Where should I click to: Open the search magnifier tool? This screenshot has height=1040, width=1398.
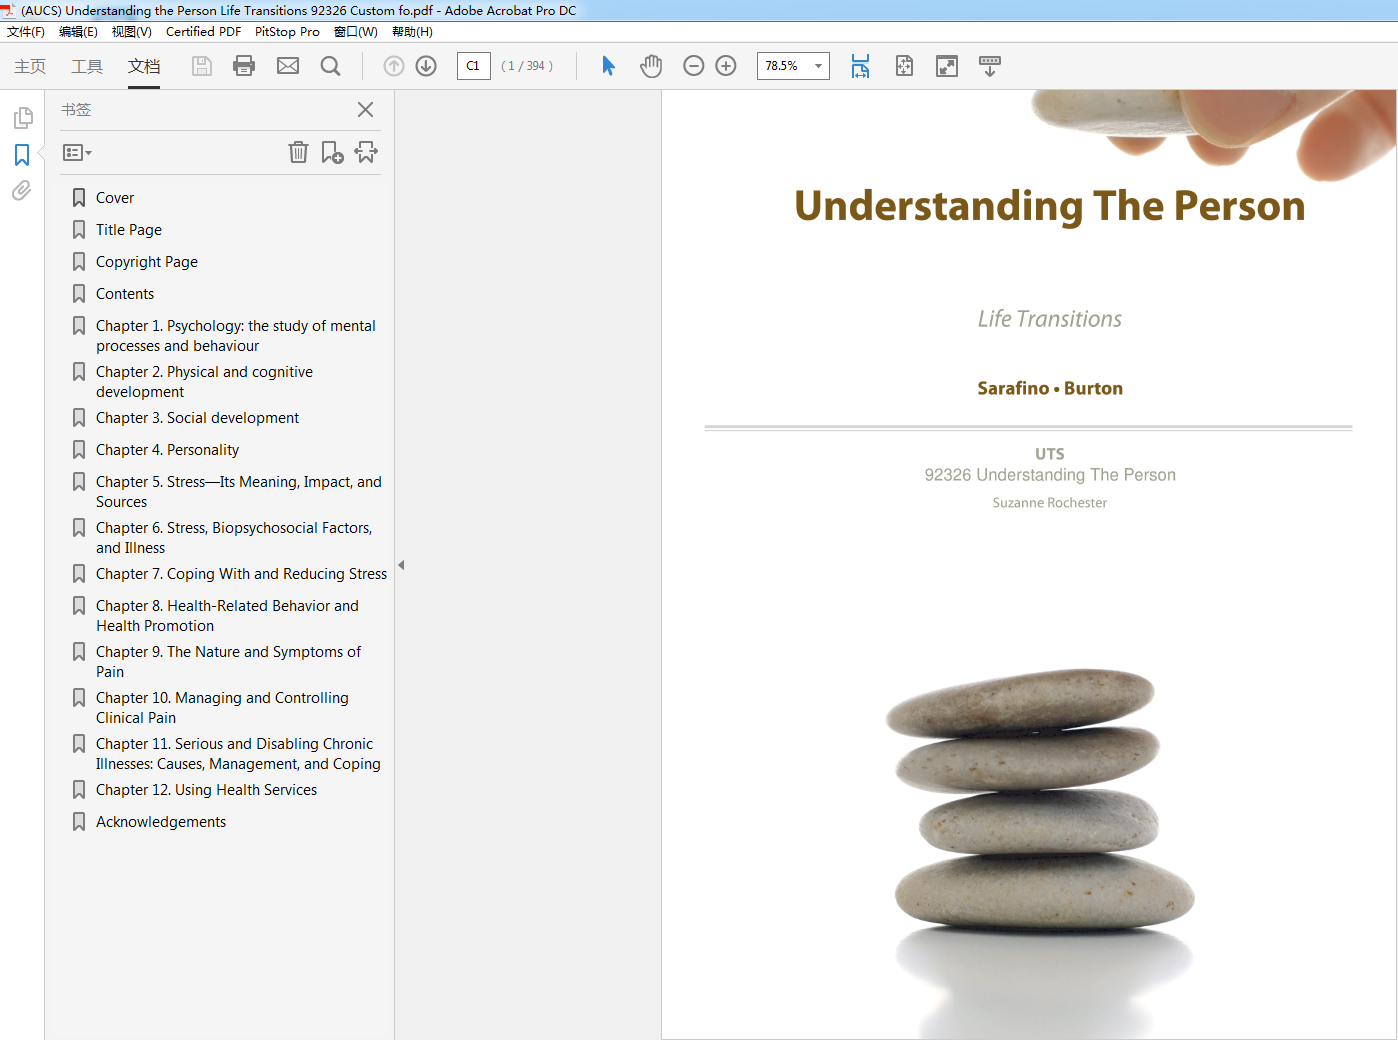pyautogui.click(x=330, y=66)
